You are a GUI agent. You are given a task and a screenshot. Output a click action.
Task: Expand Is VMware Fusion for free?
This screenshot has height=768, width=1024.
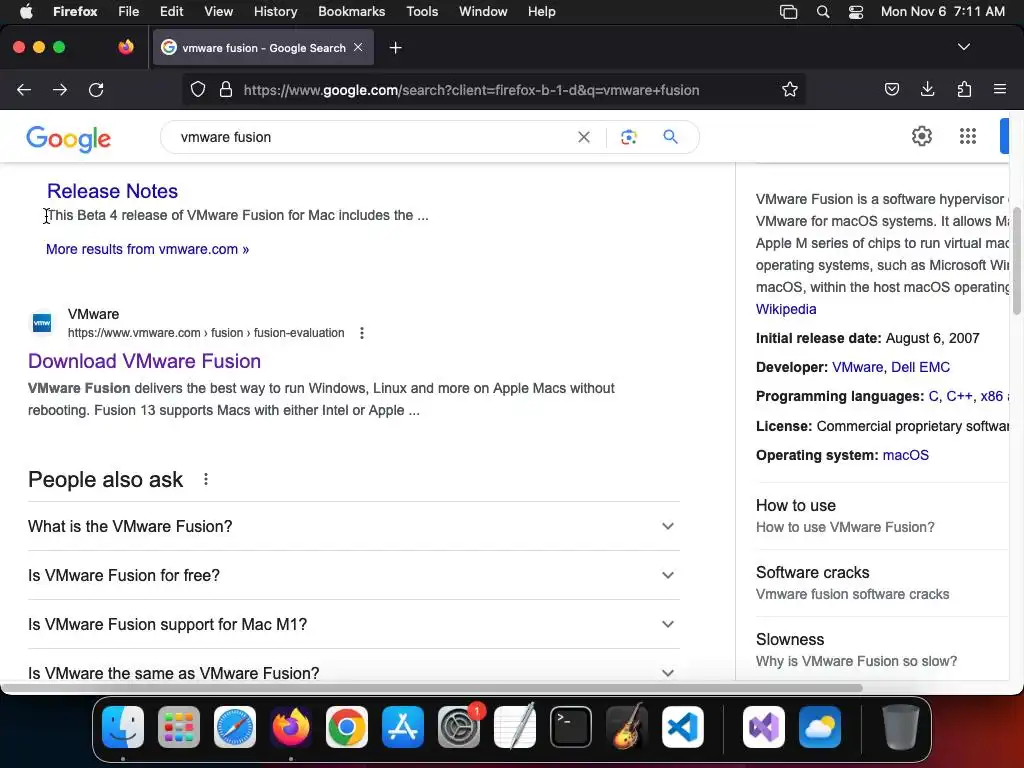coord(354,575)
